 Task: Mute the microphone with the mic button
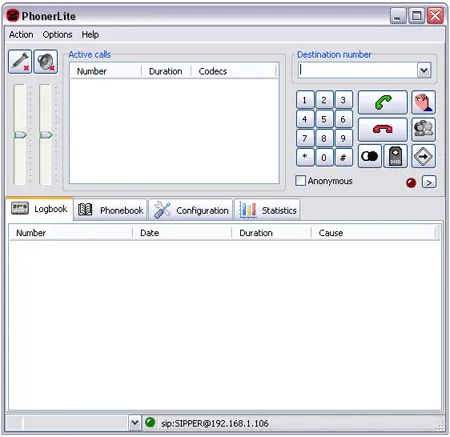coord(20,62)
